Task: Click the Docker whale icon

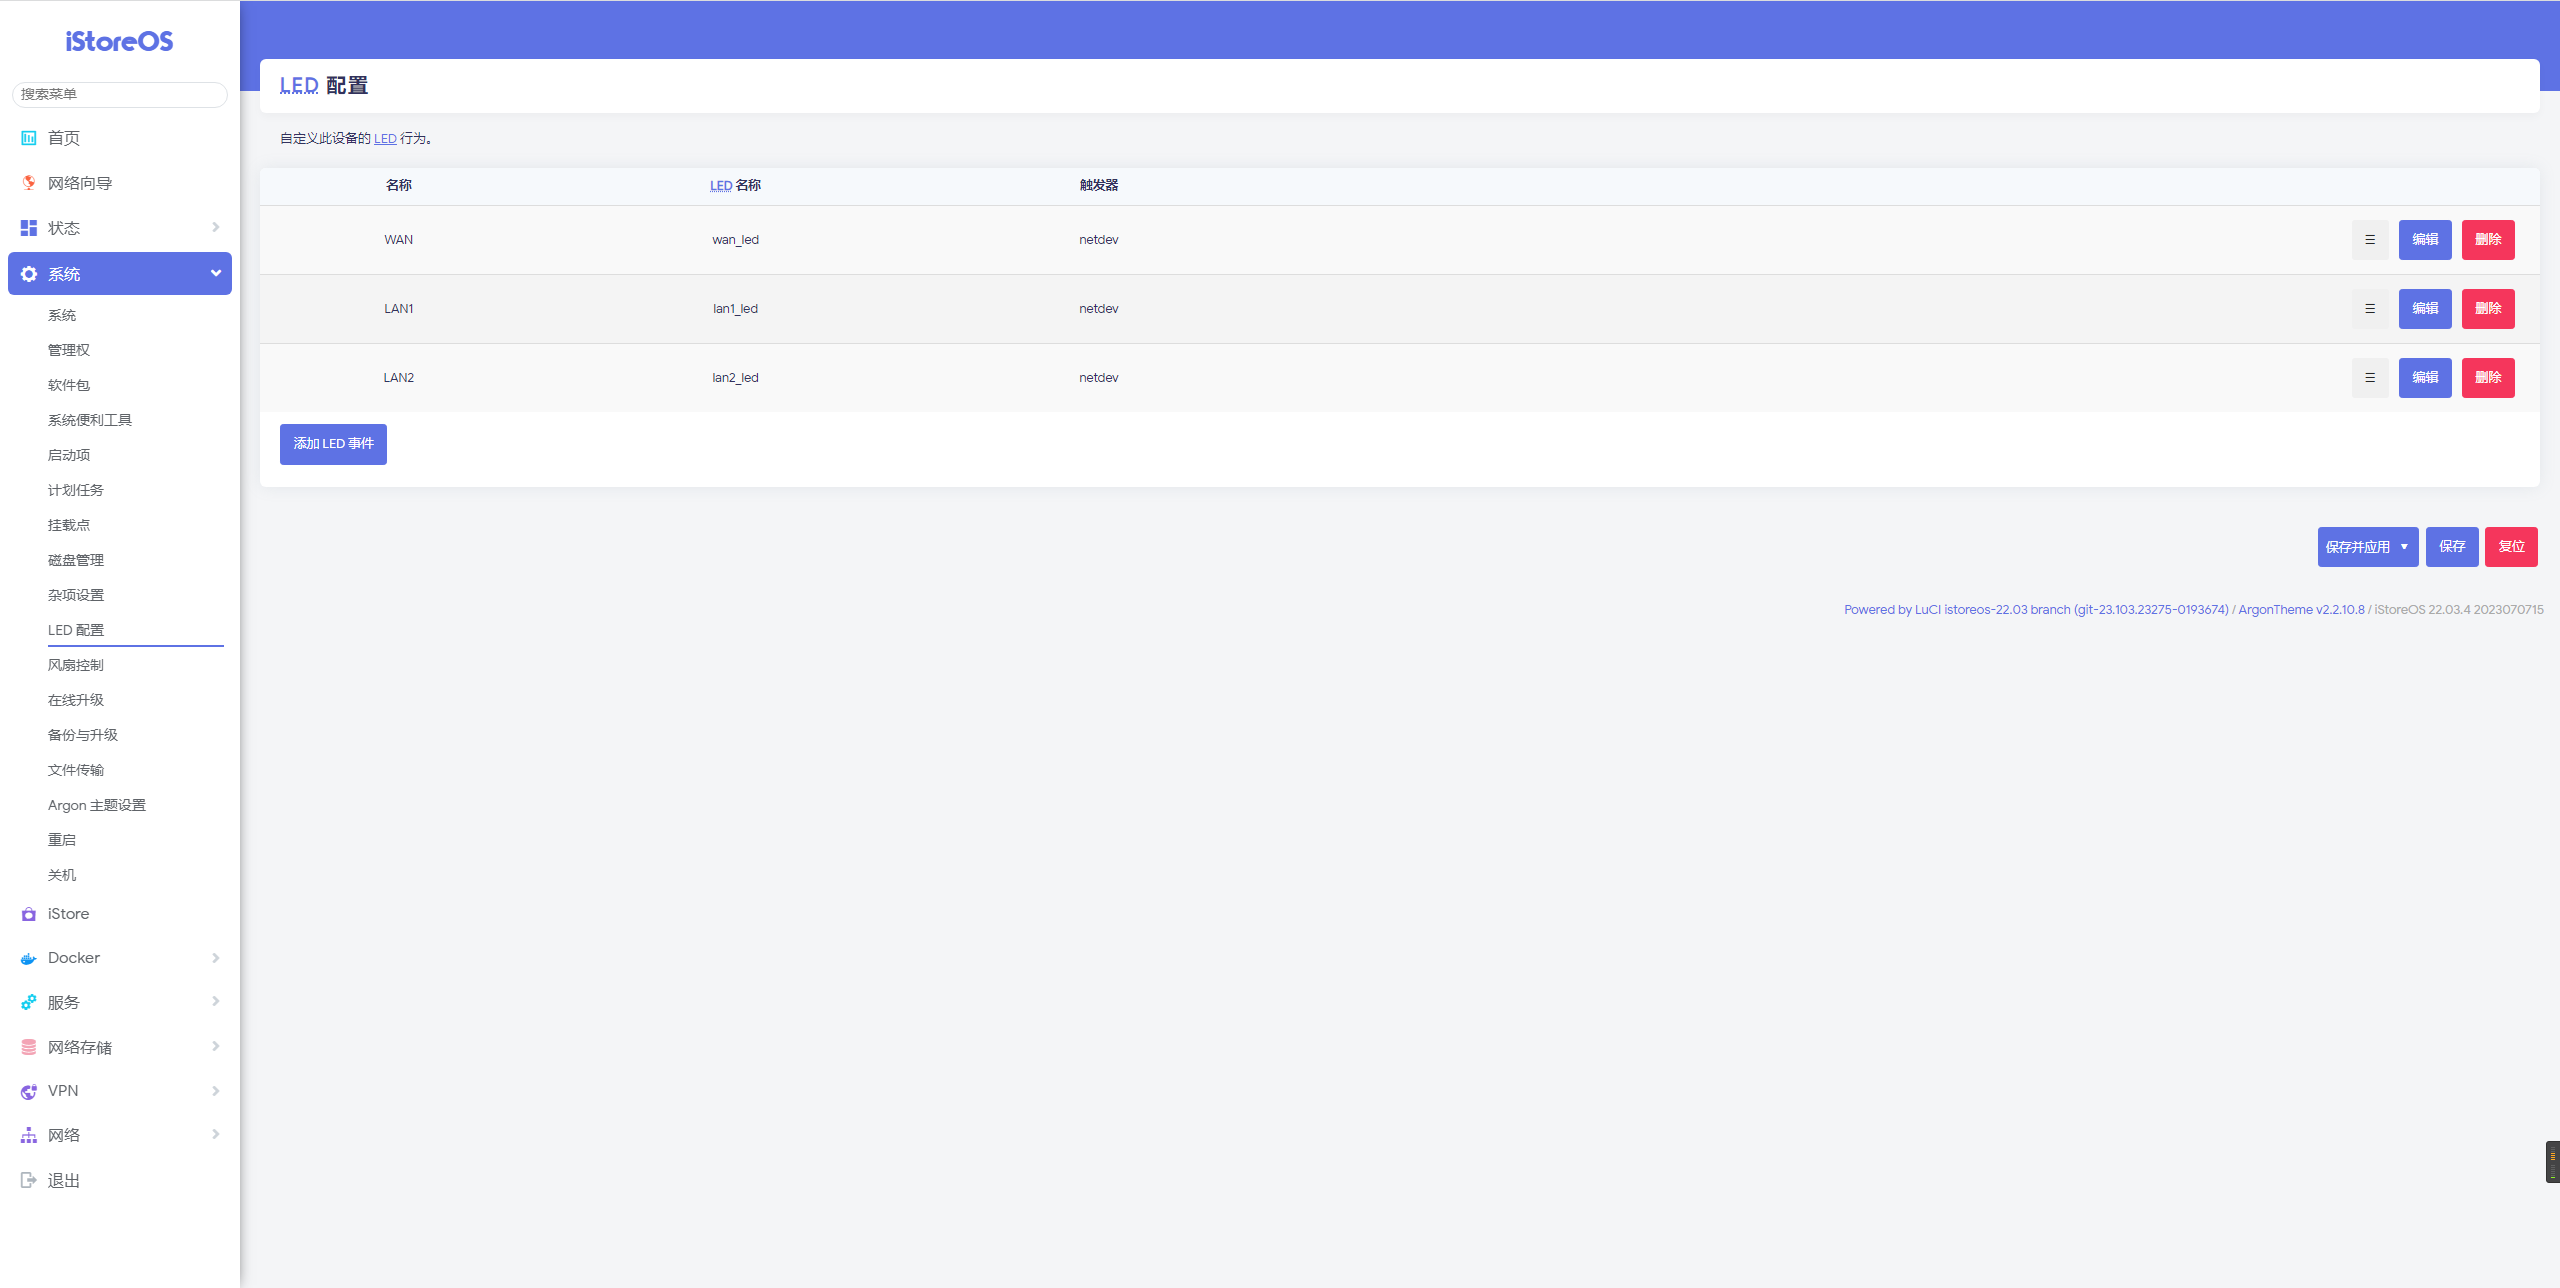Action: pos(29,958)
